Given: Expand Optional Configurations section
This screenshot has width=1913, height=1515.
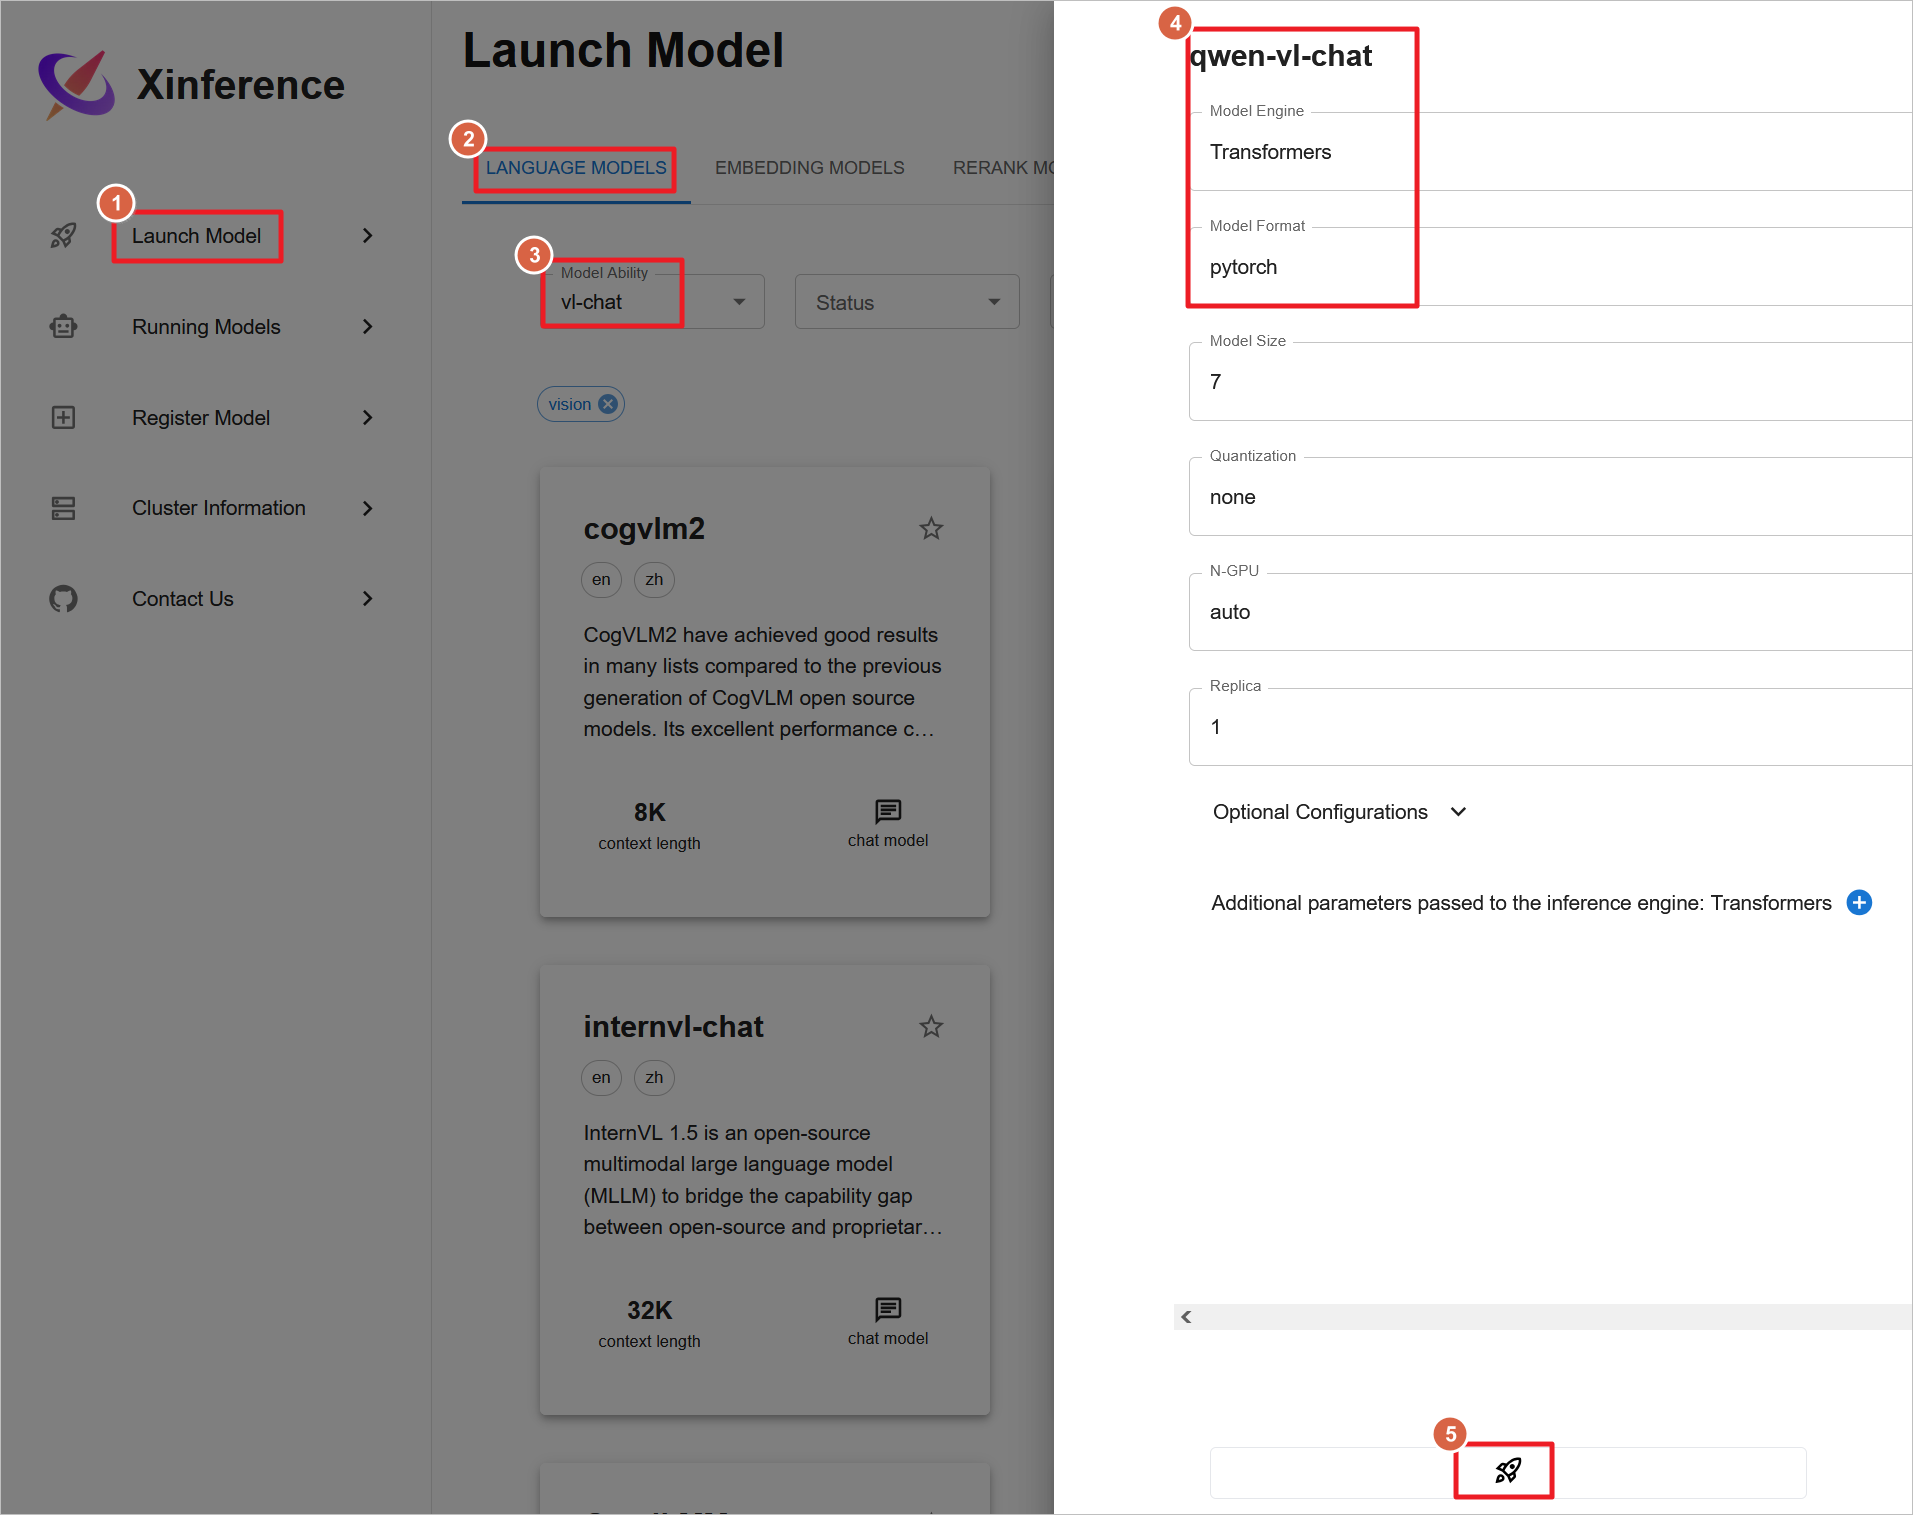Looking at the screenshot, I should (1340, 812).
